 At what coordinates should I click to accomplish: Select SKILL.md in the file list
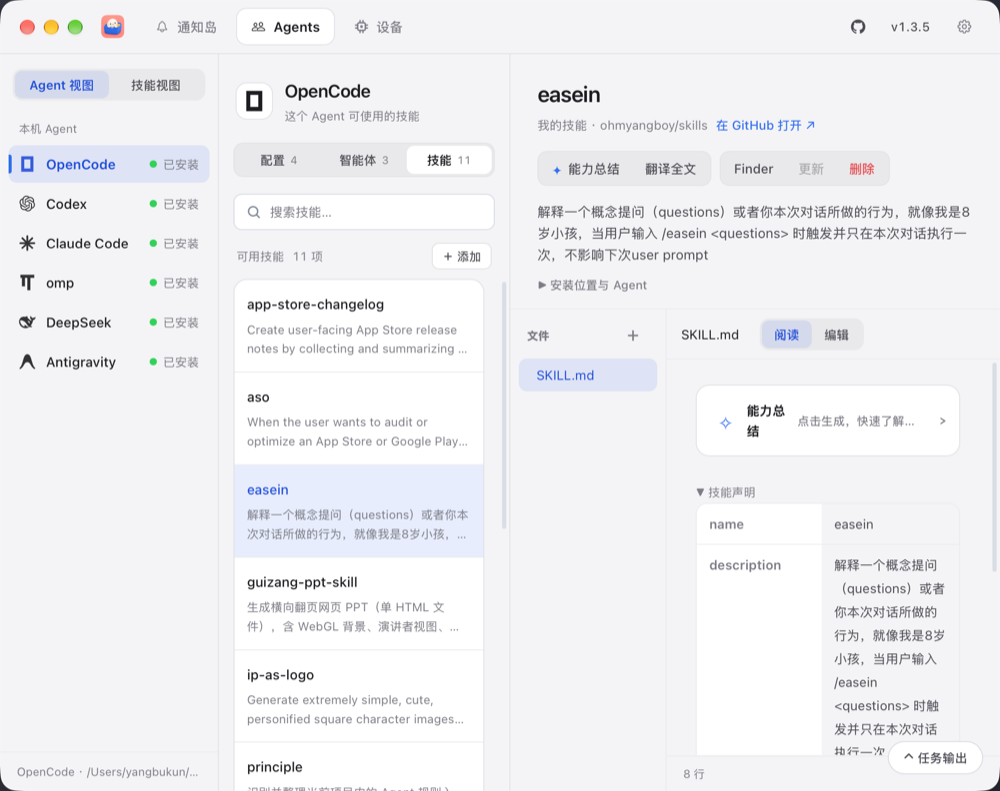[x=587, y=375]
